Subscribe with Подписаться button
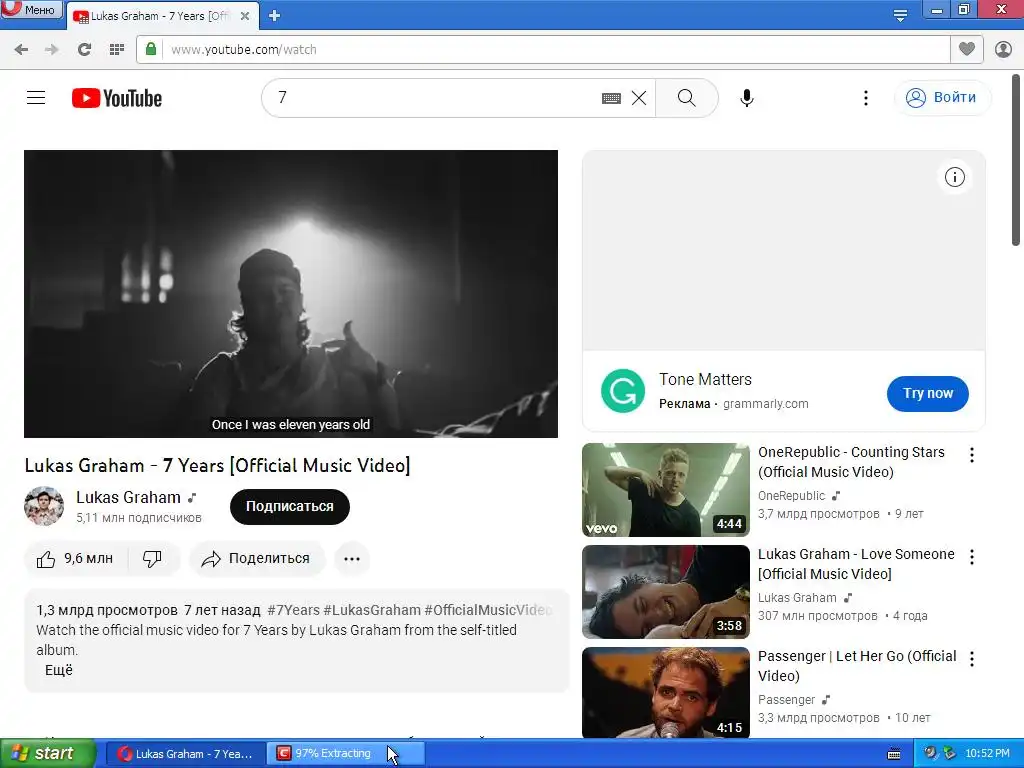Screen dimensions: 1024x768 click(290, 507)
